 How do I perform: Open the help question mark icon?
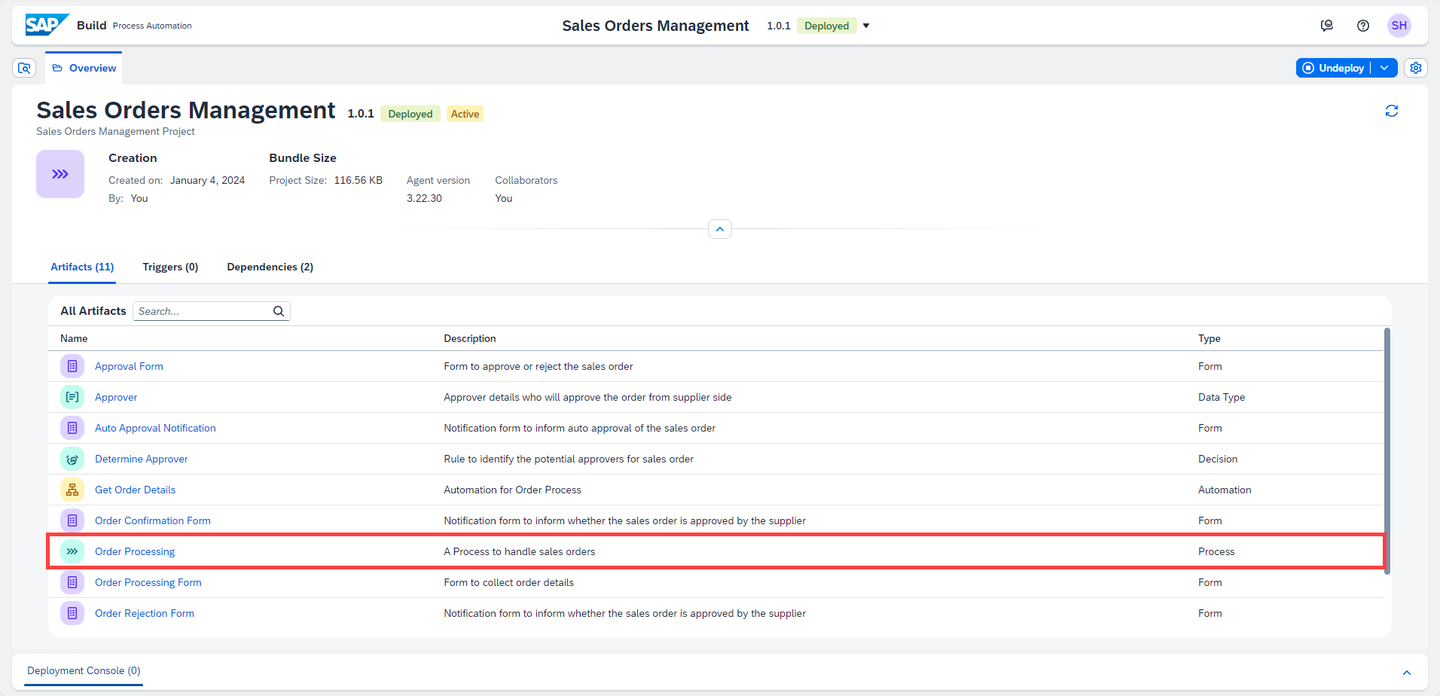[1363, 26]
